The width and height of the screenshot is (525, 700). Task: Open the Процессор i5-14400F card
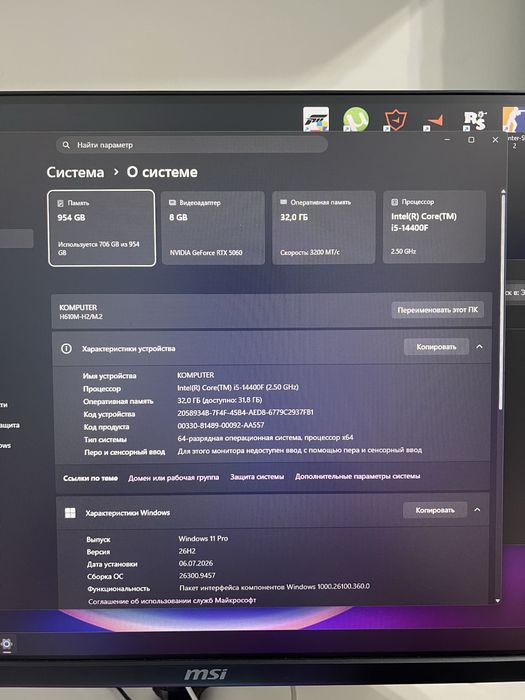tap(434, 227)
